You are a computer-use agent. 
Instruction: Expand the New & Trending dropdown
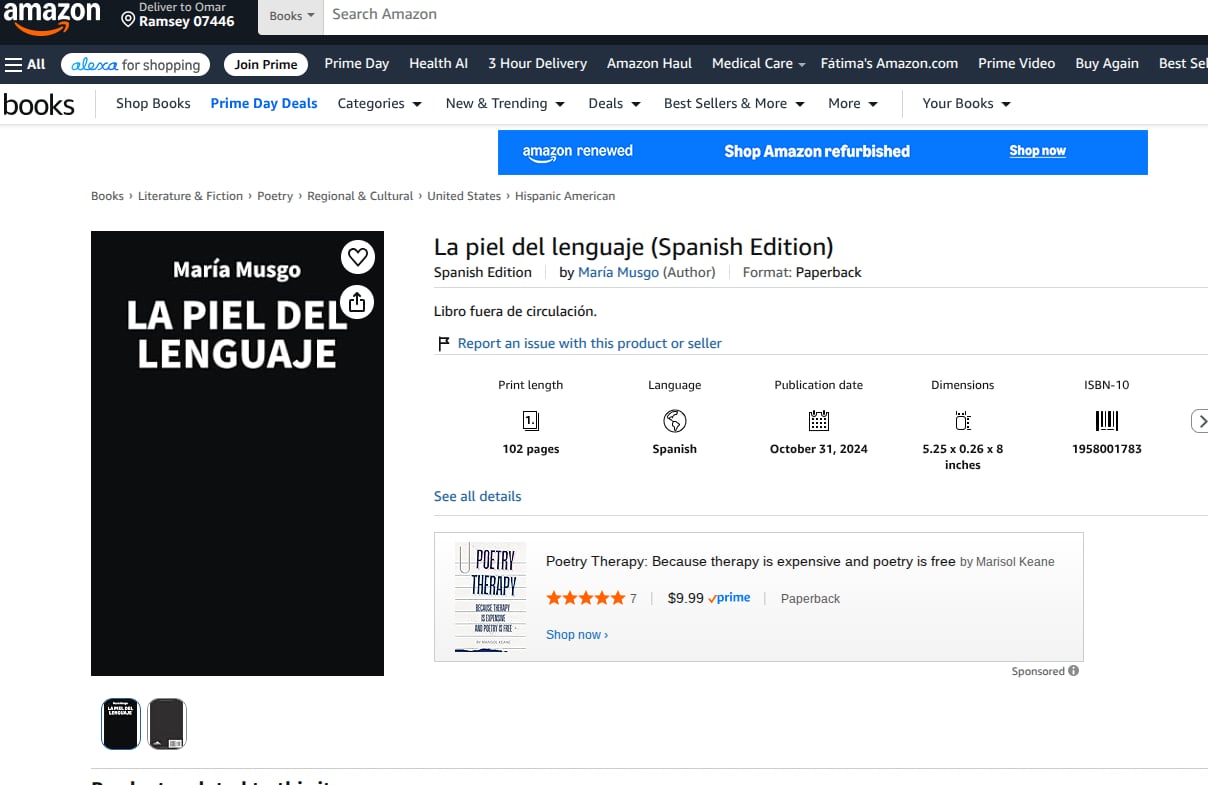click(505, 103)
